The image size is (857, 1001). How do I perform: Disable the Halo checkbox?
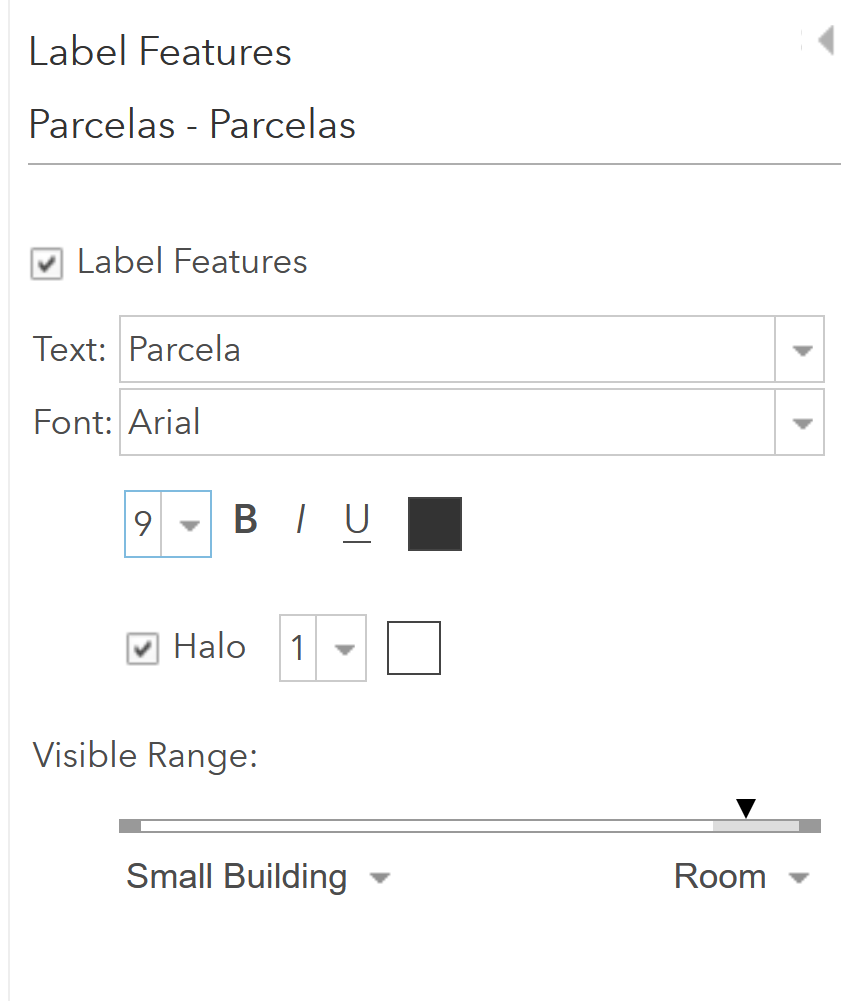click(x=142, y=649)
